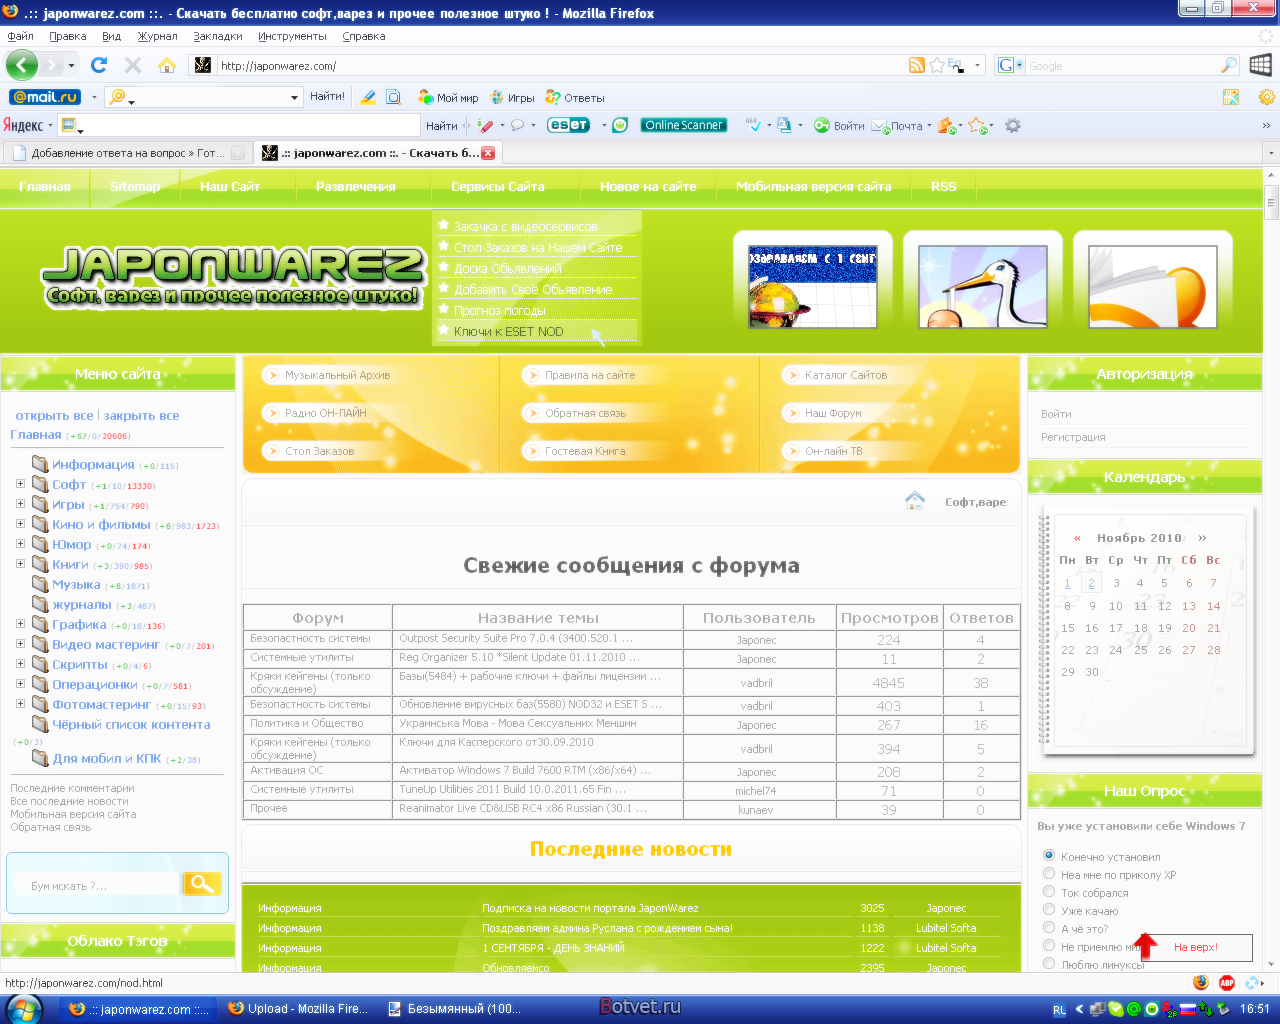The width and height of the screenshot is (1280, 1024).
Task: Click the Ключи к ESET NOD link
Action: [508, 332]
